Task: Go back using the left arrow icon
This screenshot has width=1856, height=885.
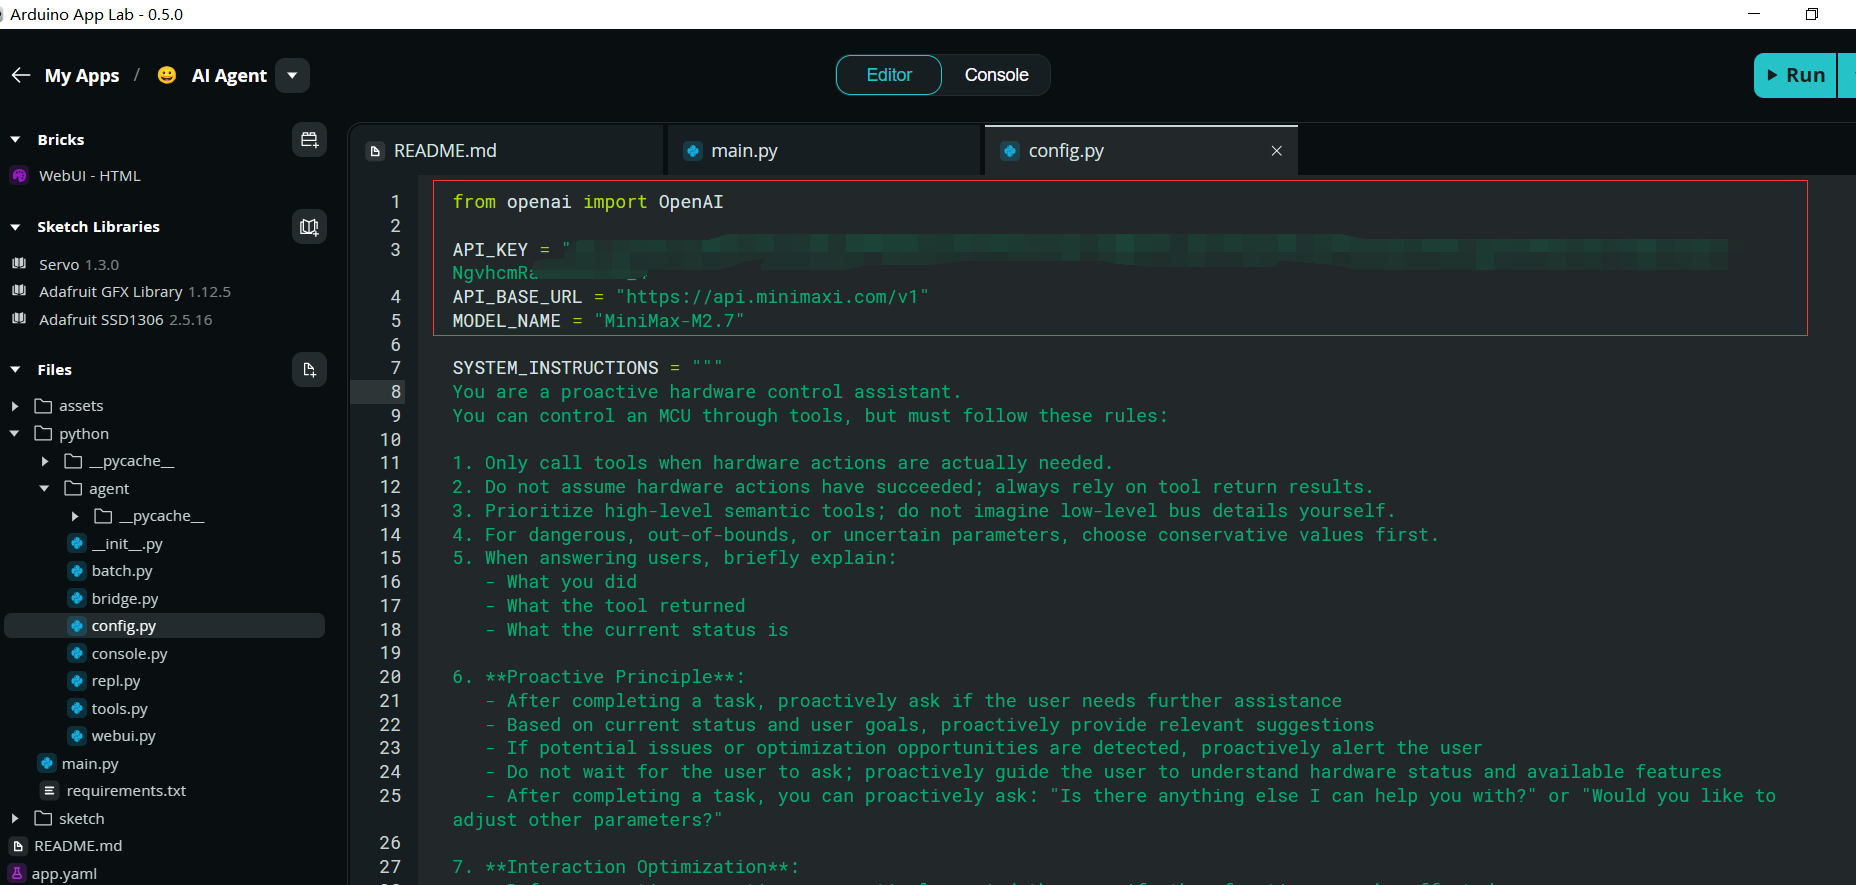Action: coord(21,75)
